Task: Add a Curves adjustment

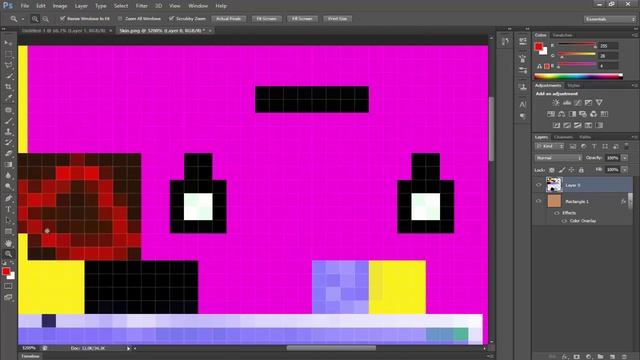Action: (x=578, y=103)
